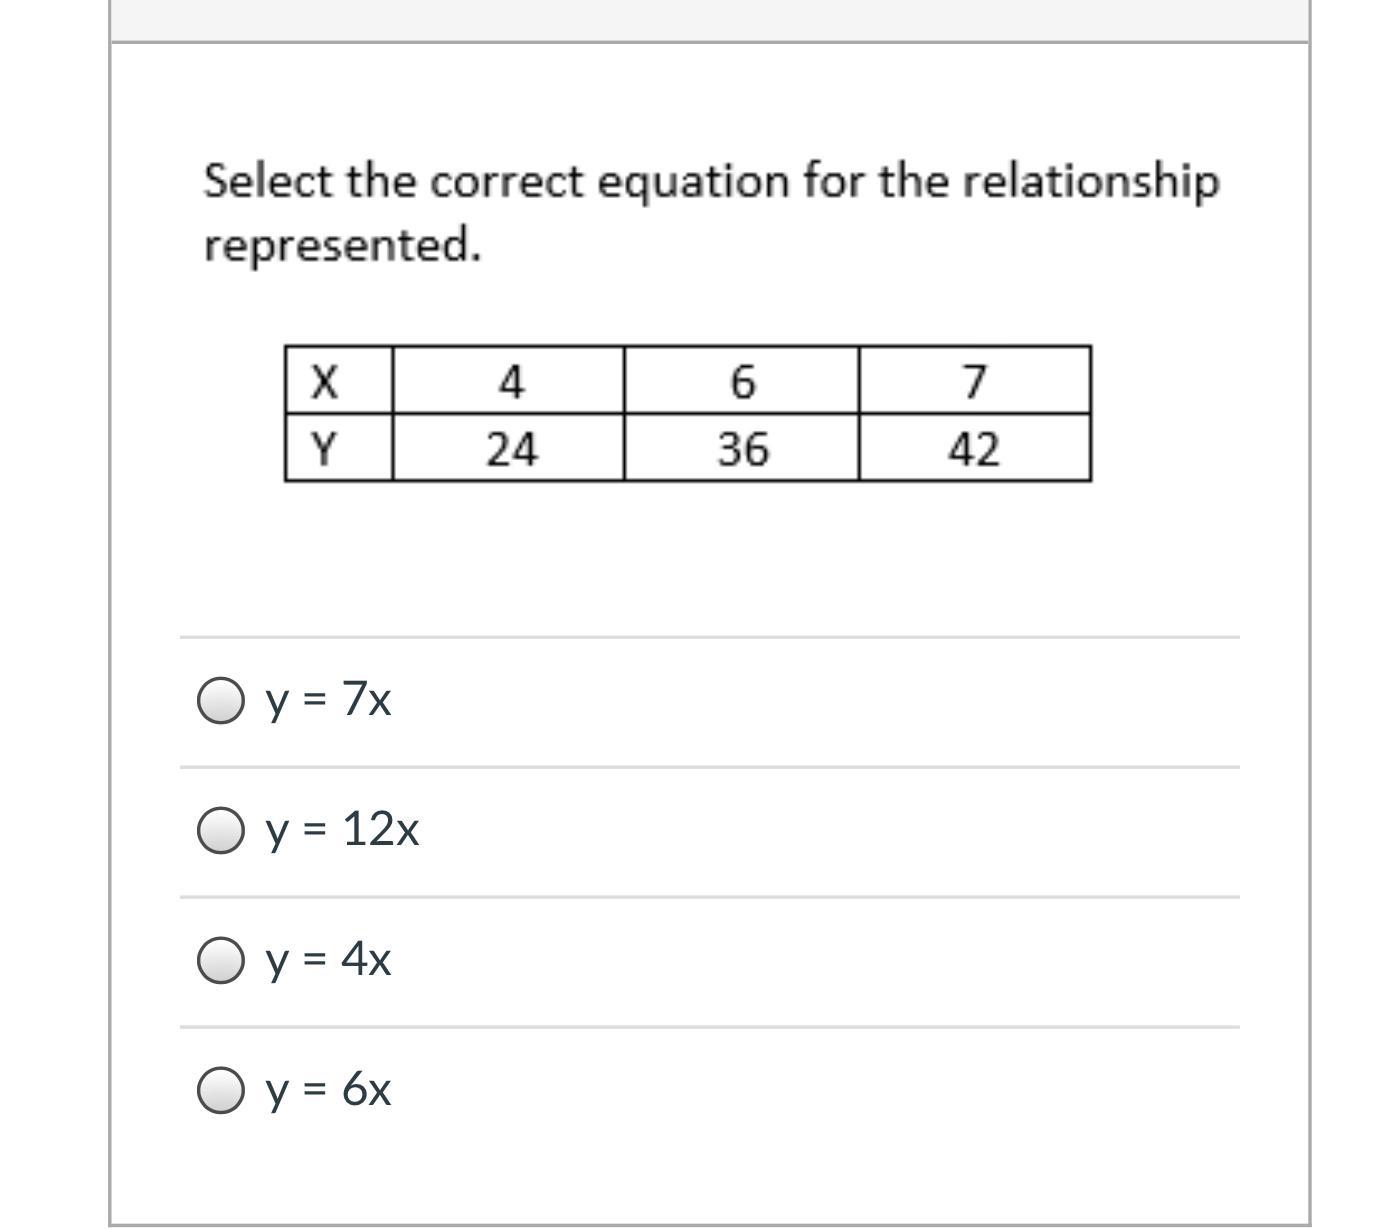
Task: Choose the y = 12x radio button
Action: [220, 830]
